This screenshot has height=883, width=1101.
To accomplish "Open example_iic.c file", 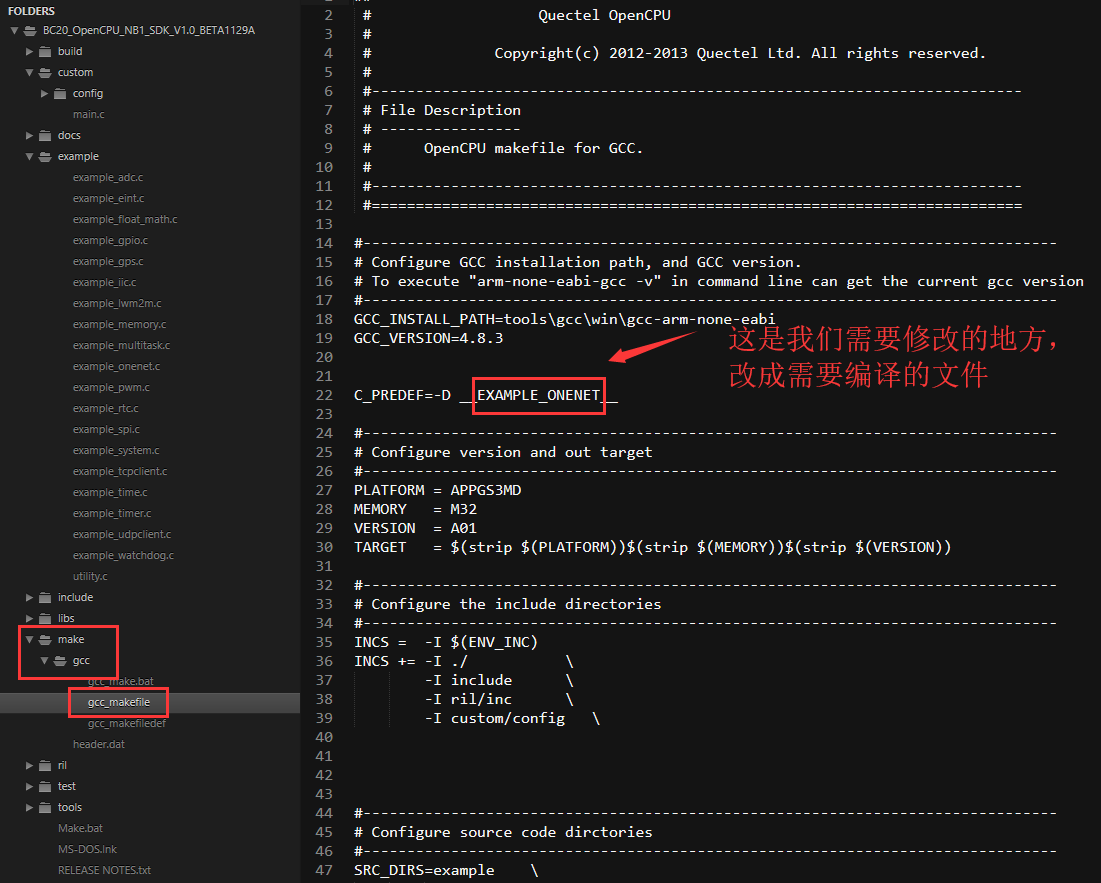I will click(104, 282).
